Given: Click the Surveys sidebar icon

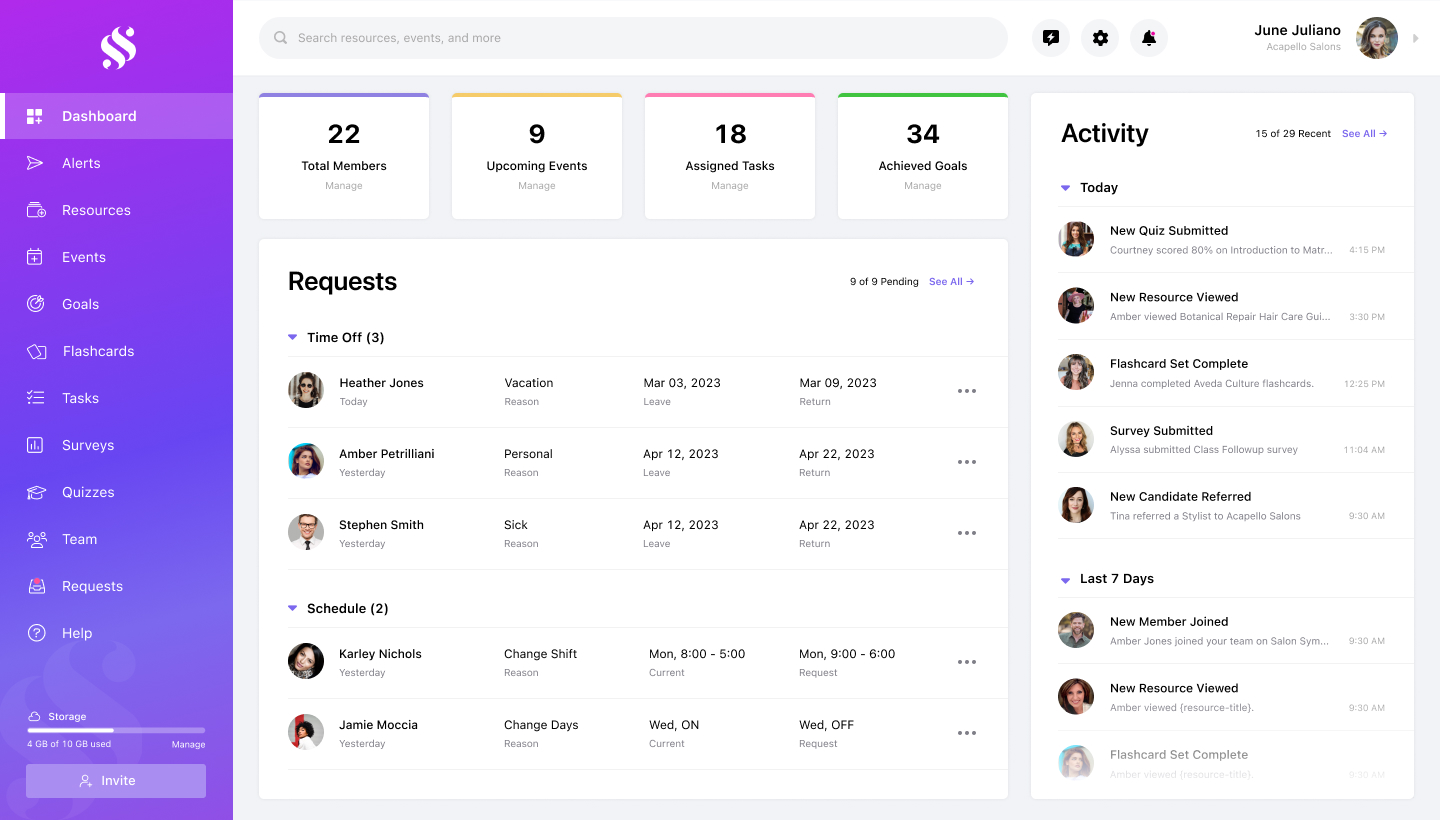Looking at the screenshot, I should [38, 445].
